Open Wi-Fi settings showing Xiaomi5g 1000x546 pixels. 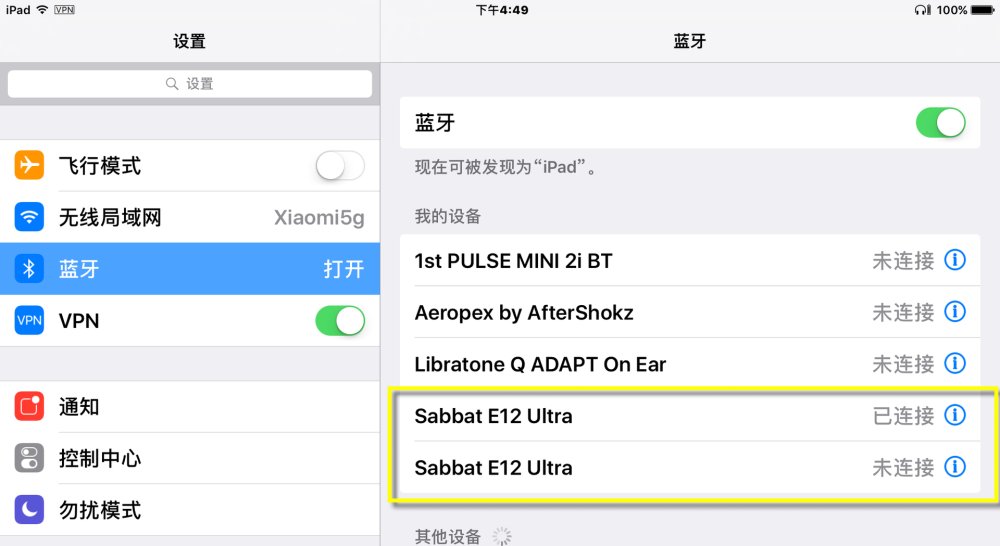click(x=190, y=217)
